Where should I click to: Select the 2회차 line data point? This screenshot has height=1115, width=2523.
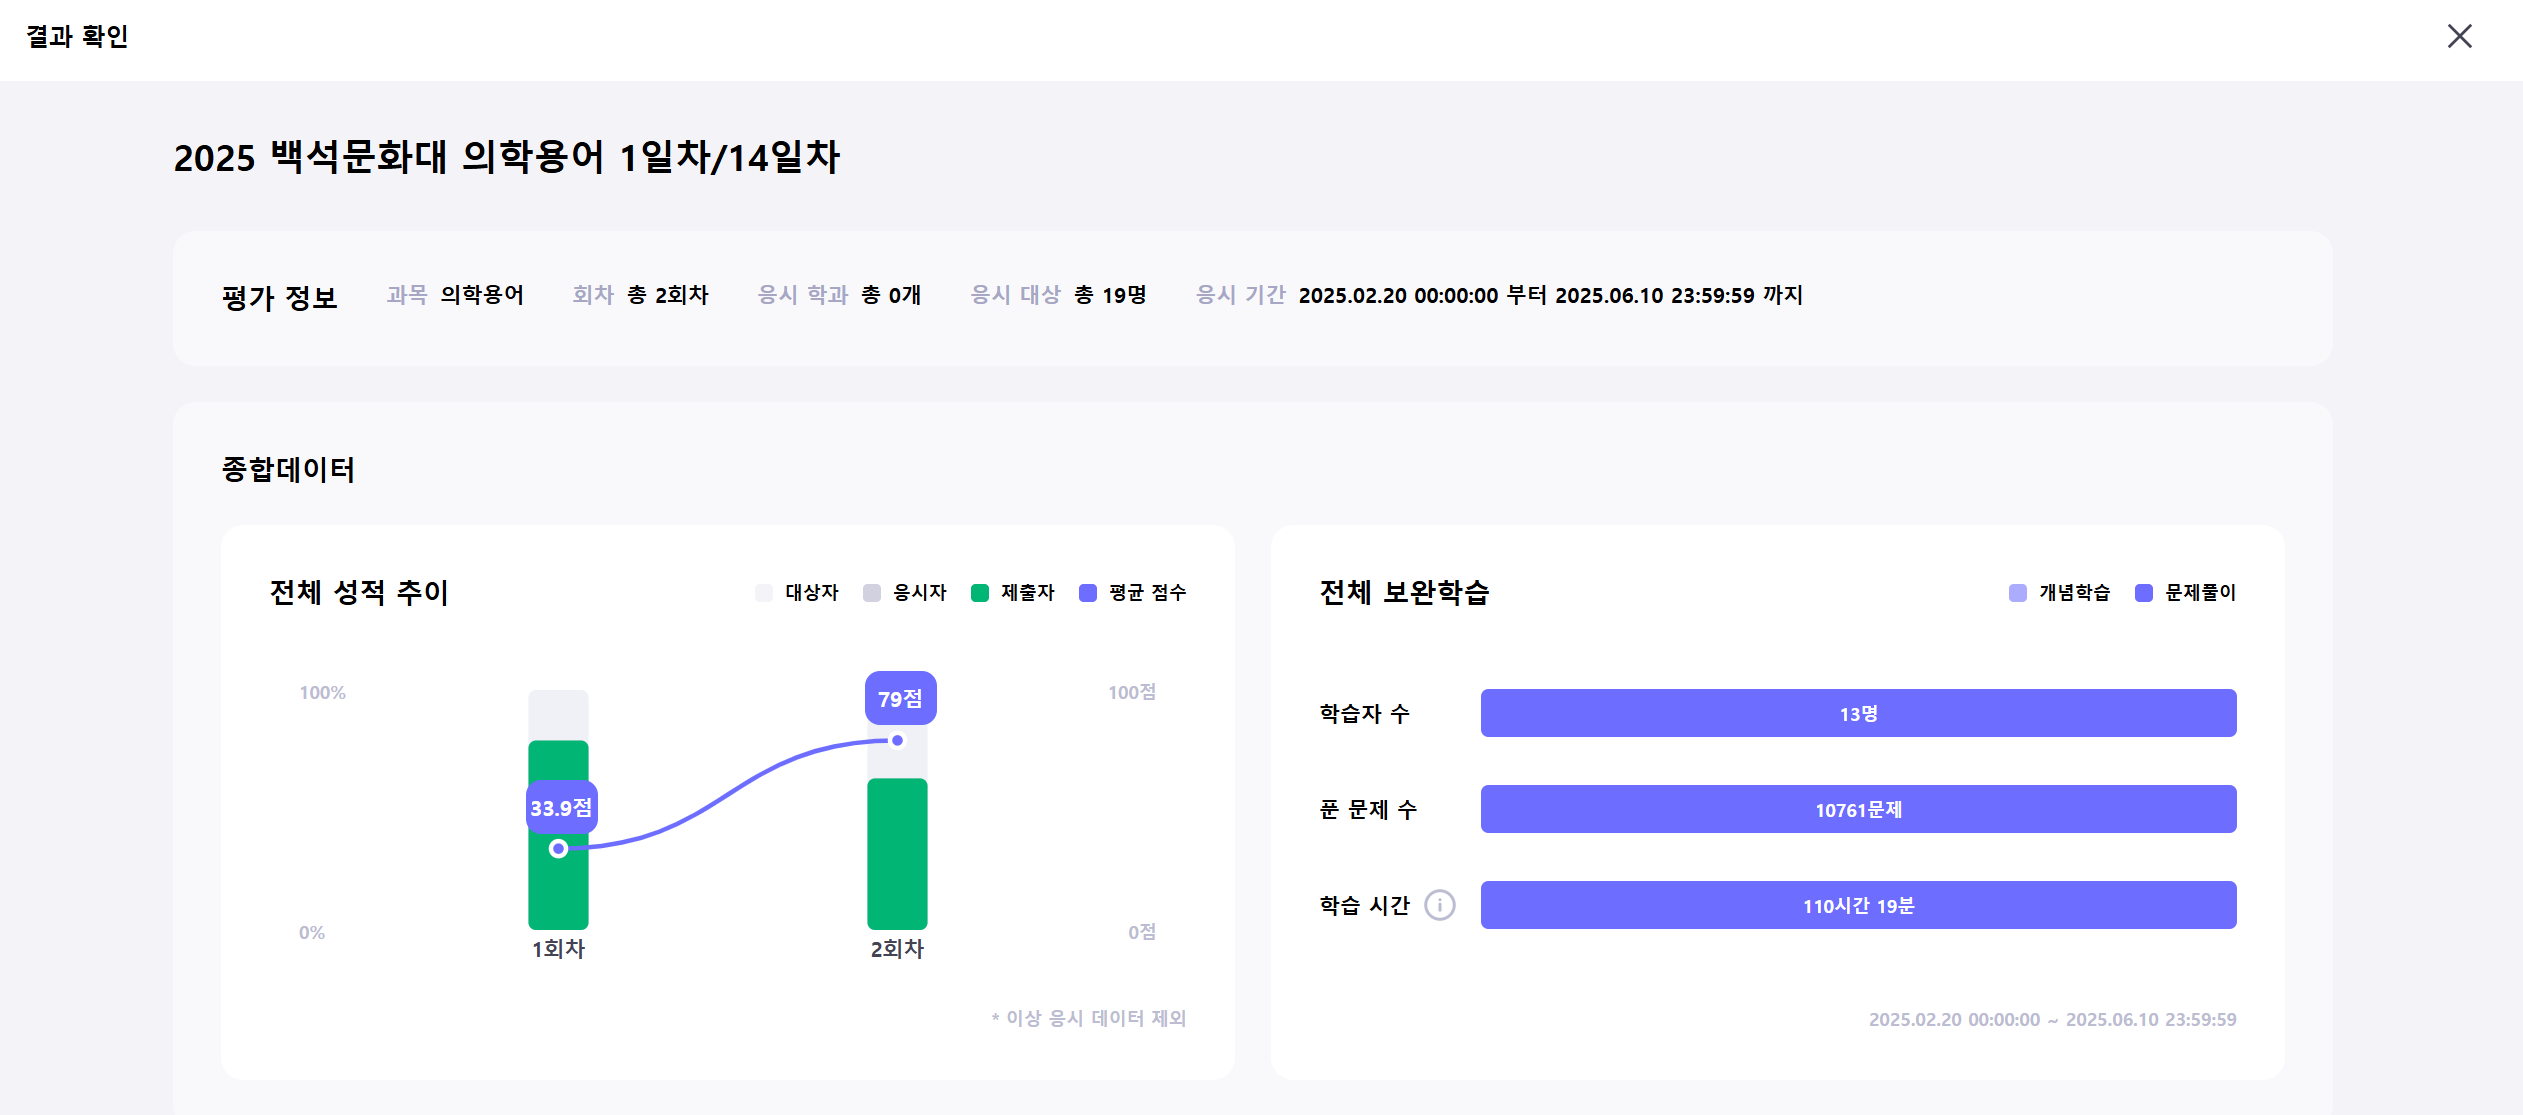click(x=898, y=741)
